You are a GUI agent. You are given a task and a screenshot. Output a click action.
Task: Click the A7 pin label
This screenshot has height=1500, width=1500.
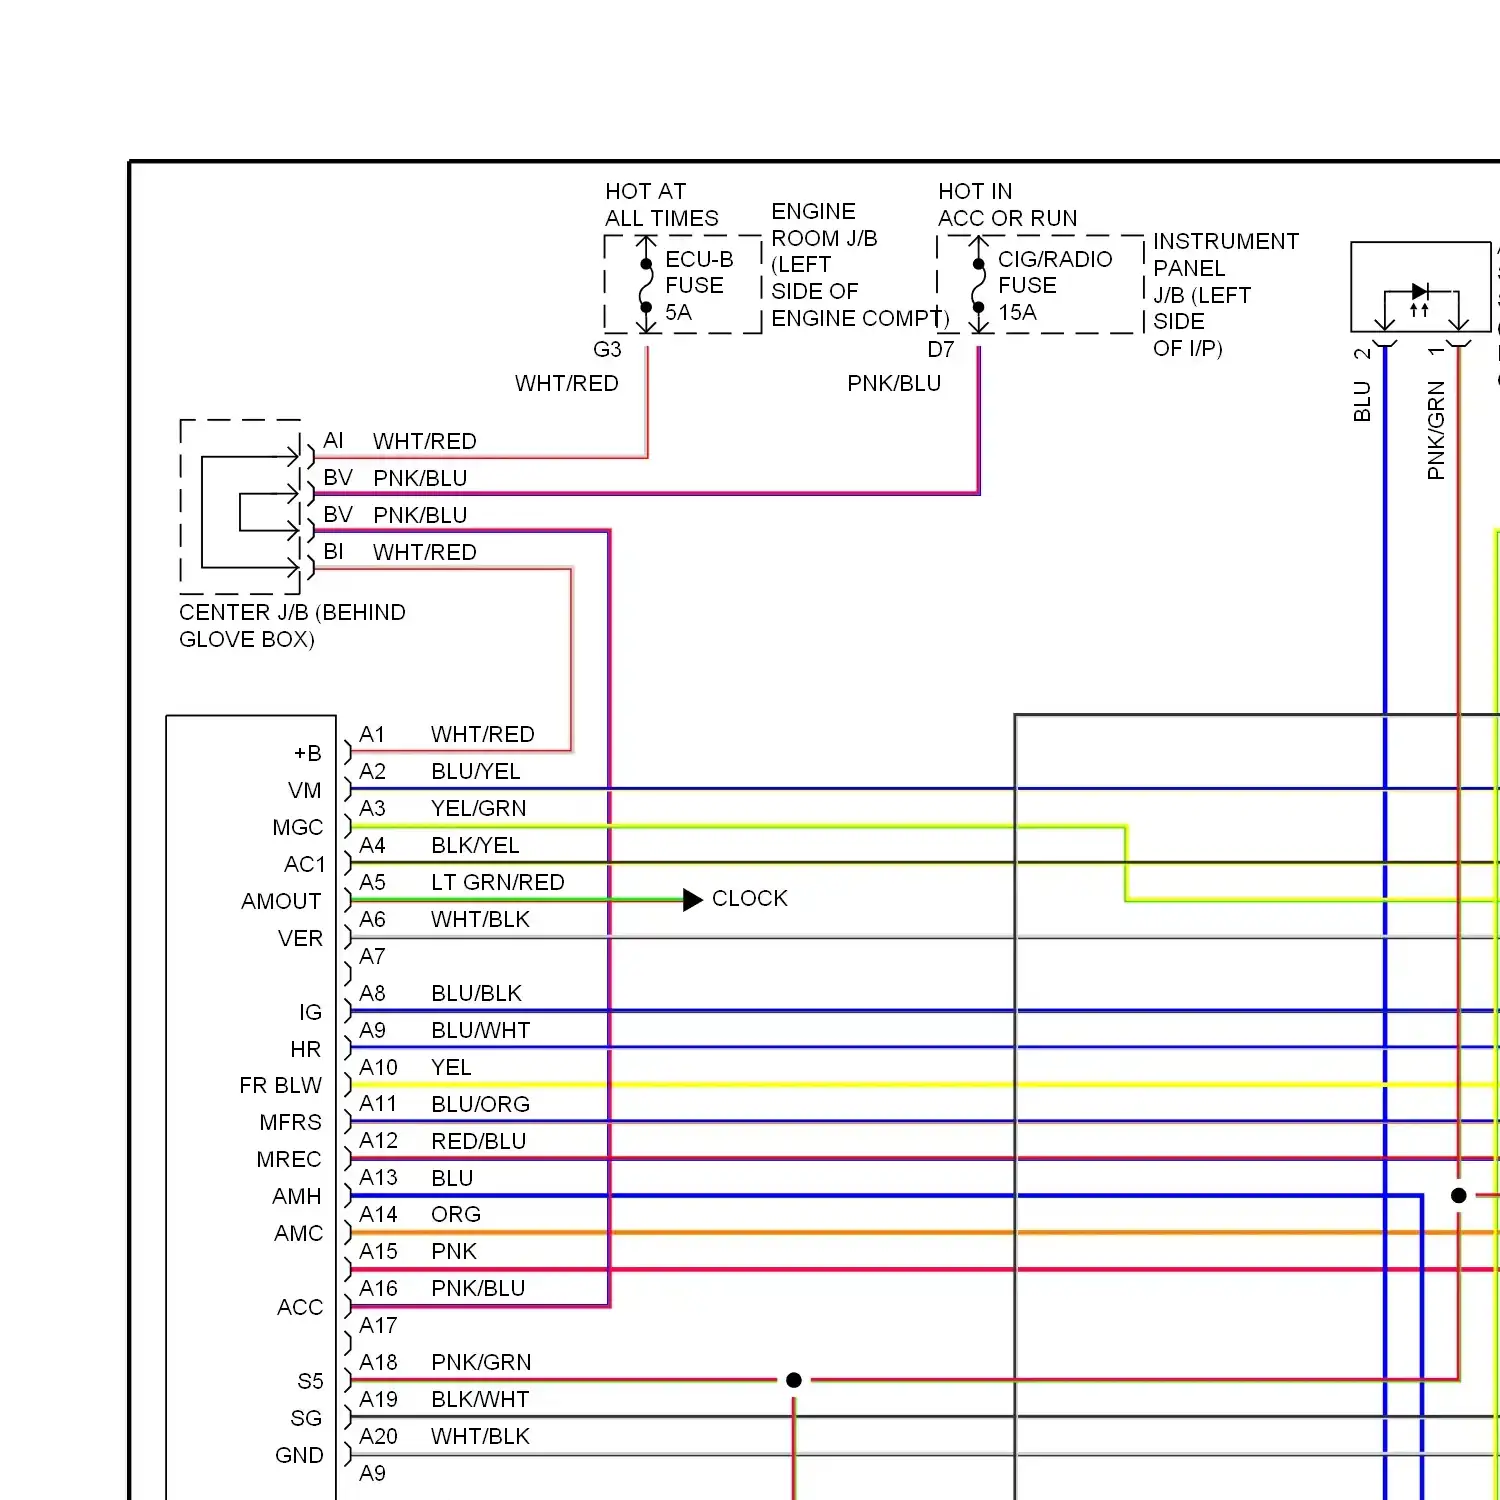click(x=372, y=957)
